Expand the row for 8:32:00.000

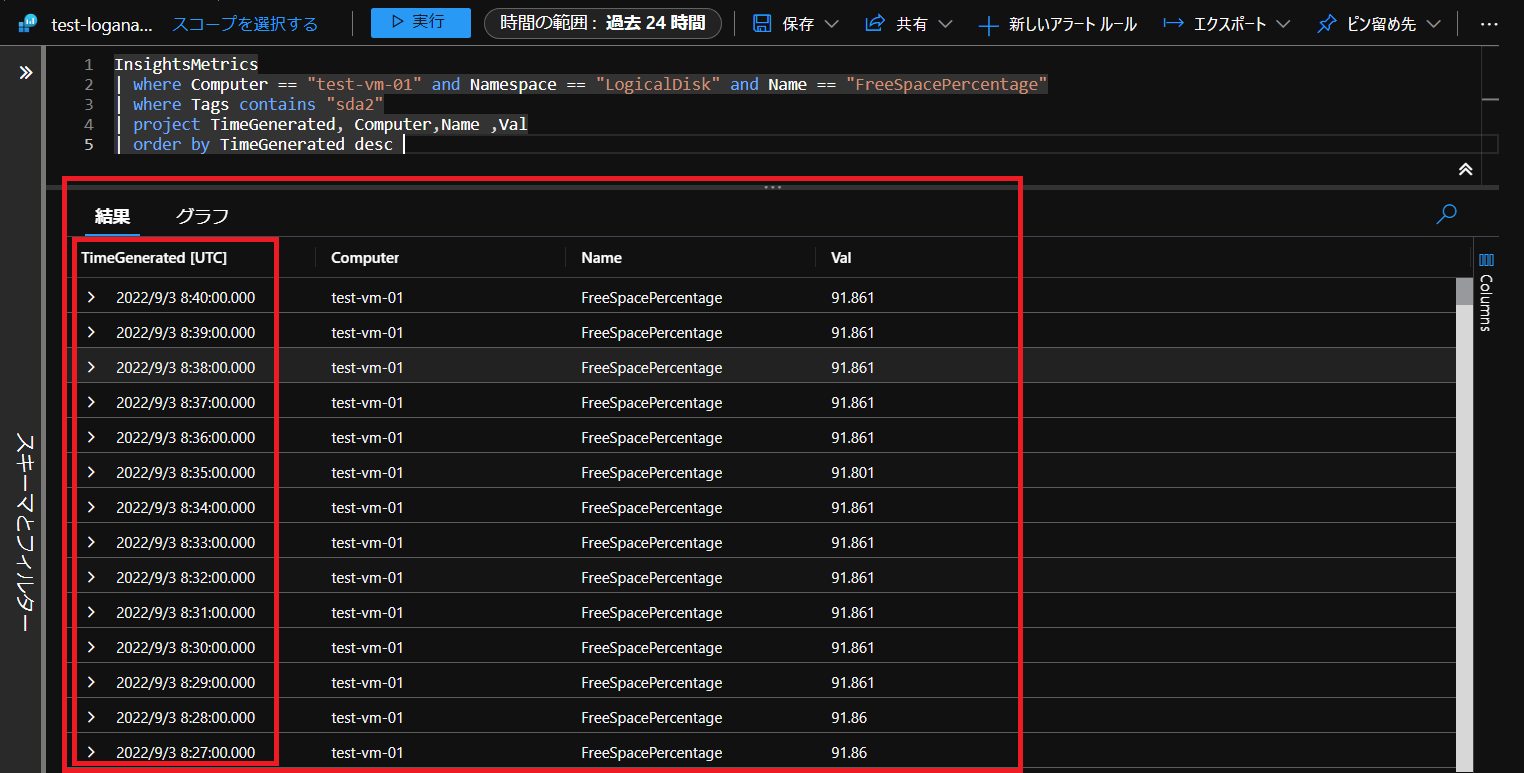[91, 577]
